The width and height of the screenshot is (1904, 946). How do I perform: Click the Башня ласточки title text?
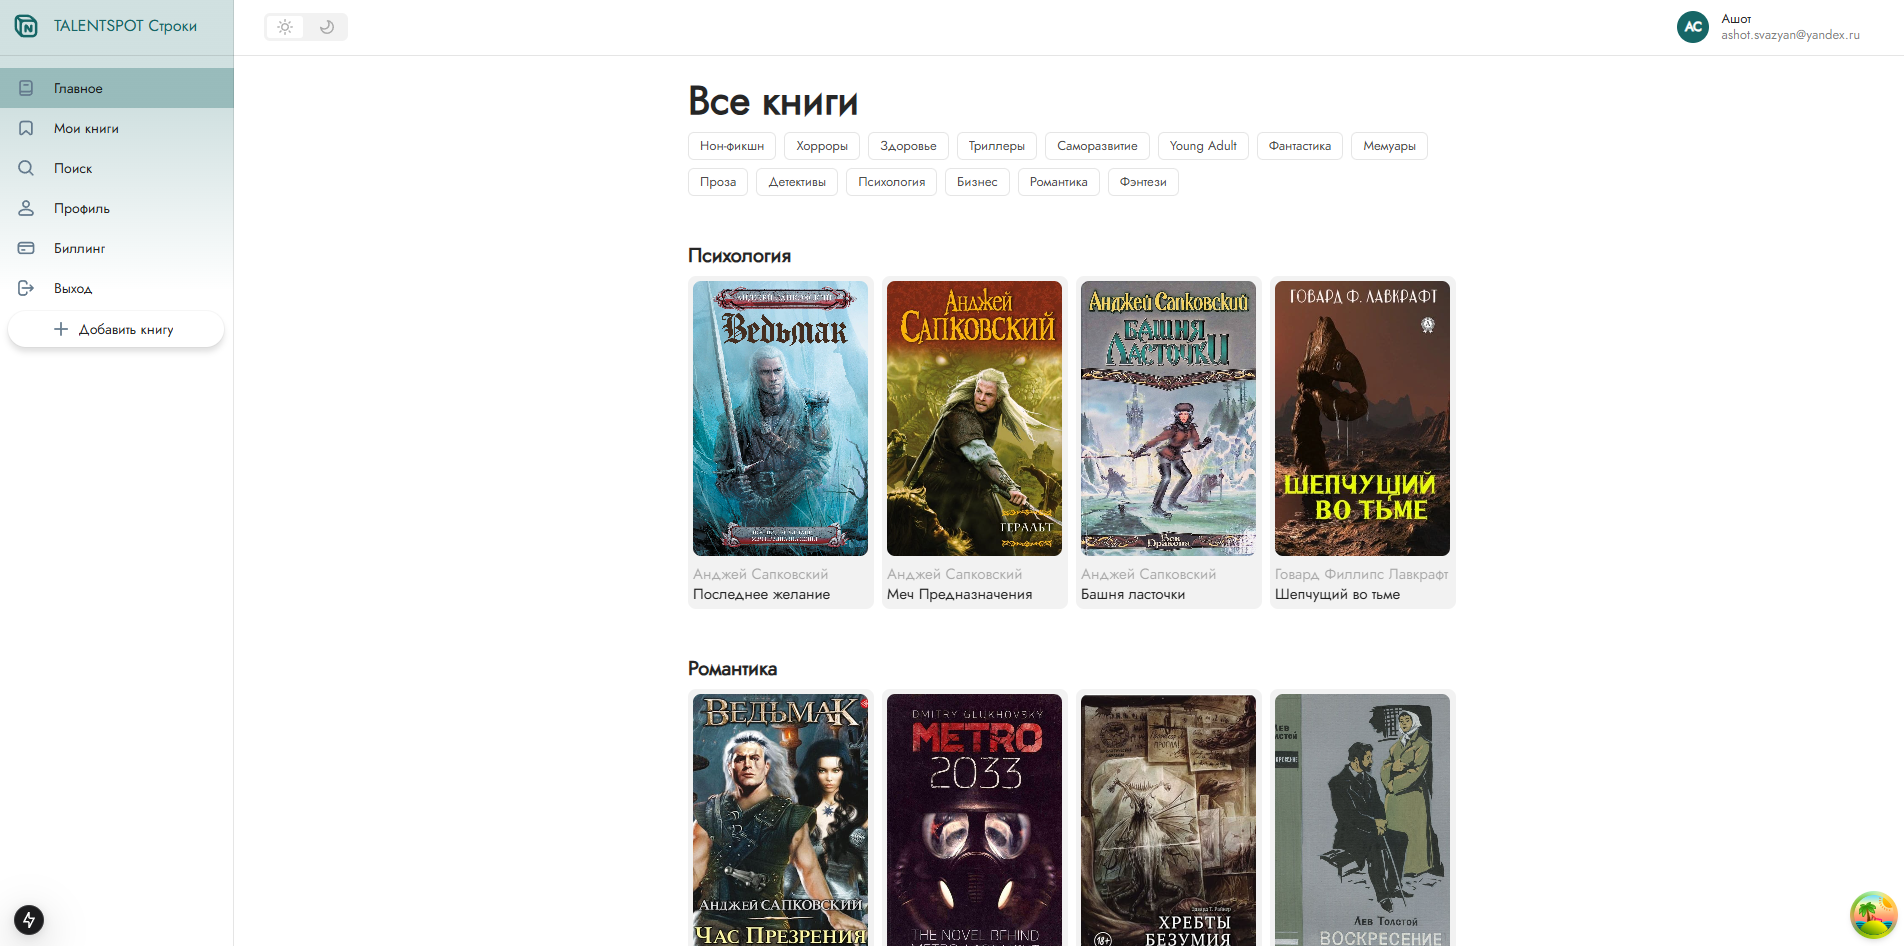pyautogui.click(x=1133, y=594)
